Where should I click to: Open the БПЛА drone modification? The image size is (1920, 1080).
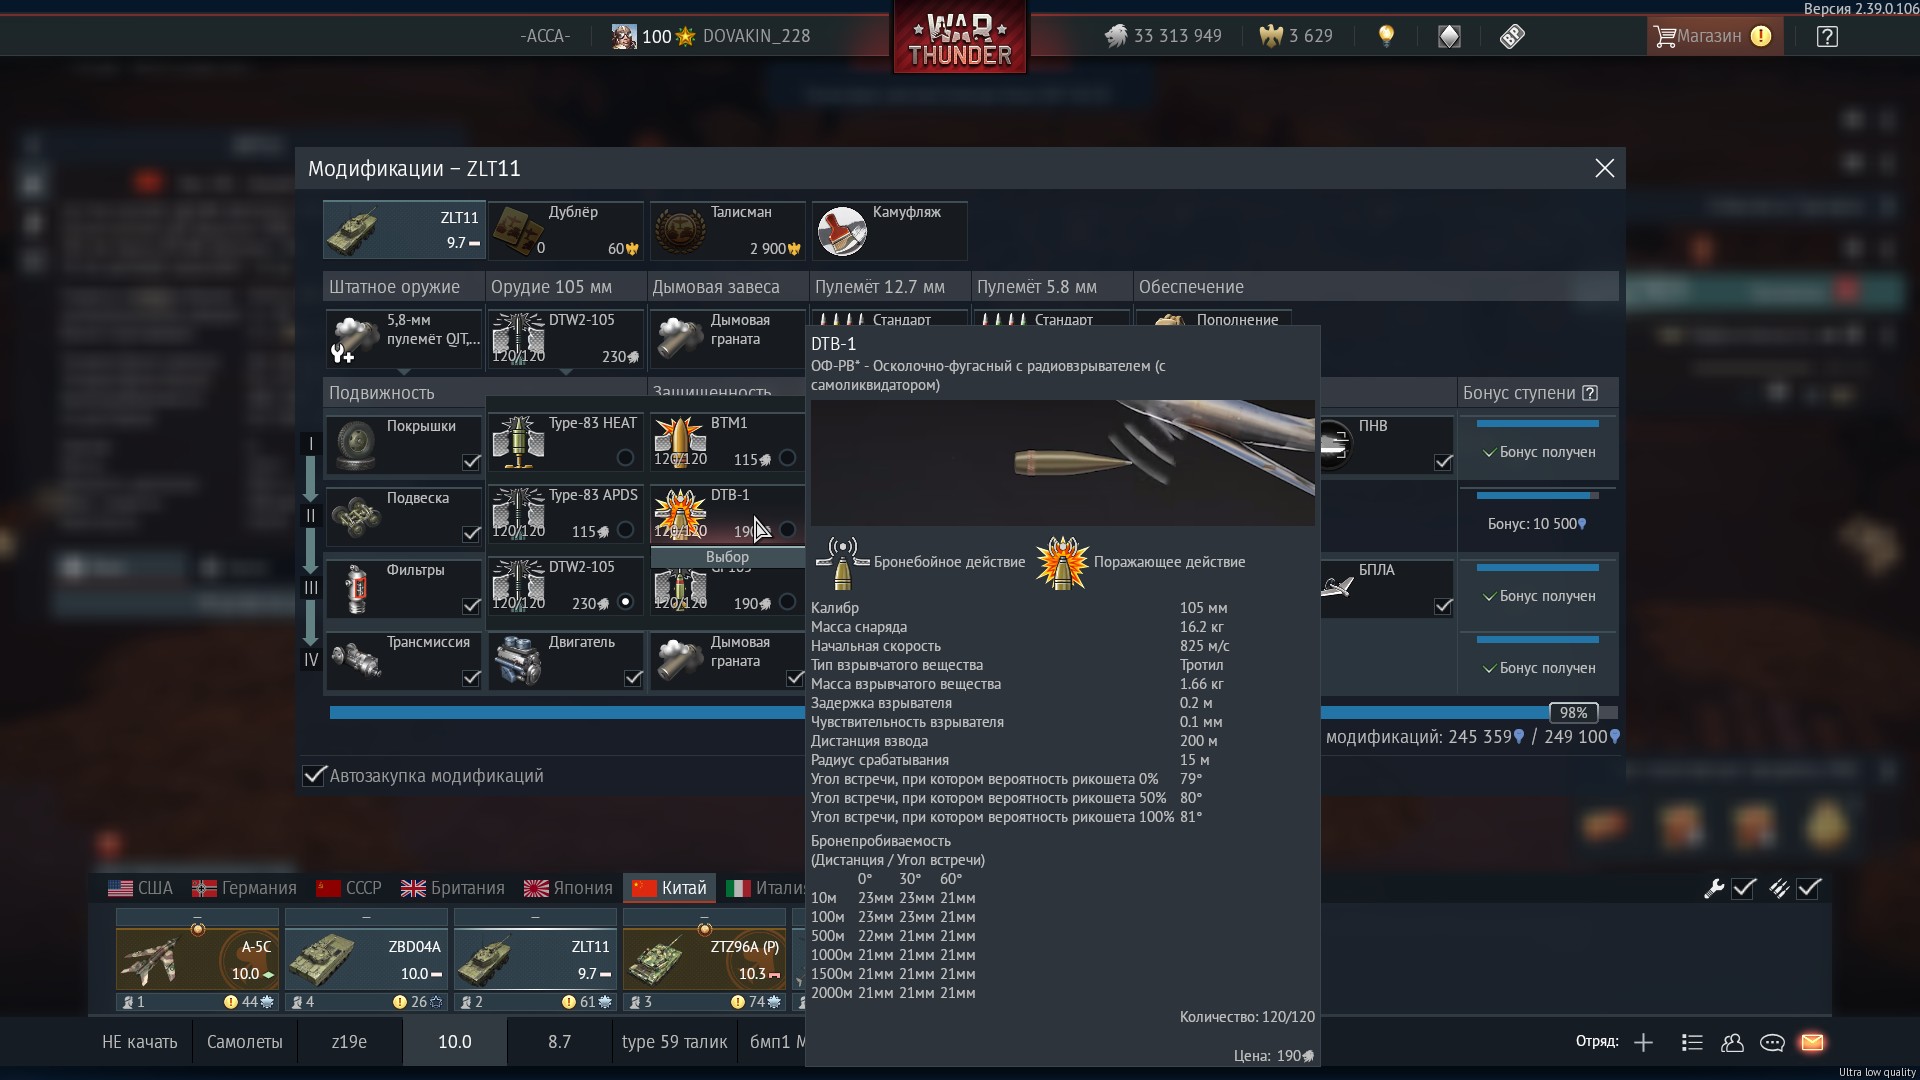point(1386,589)
